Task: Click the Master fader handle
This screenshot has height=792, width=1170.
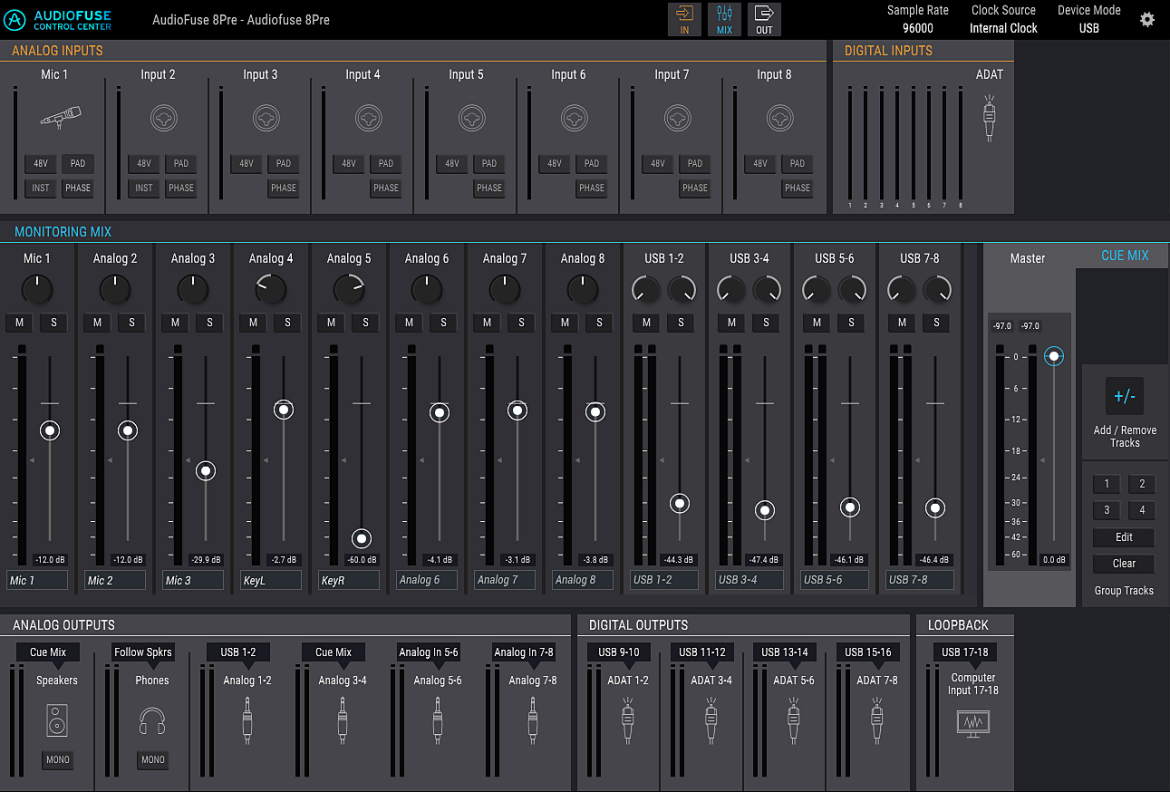Action: (x=1054, y=356)
